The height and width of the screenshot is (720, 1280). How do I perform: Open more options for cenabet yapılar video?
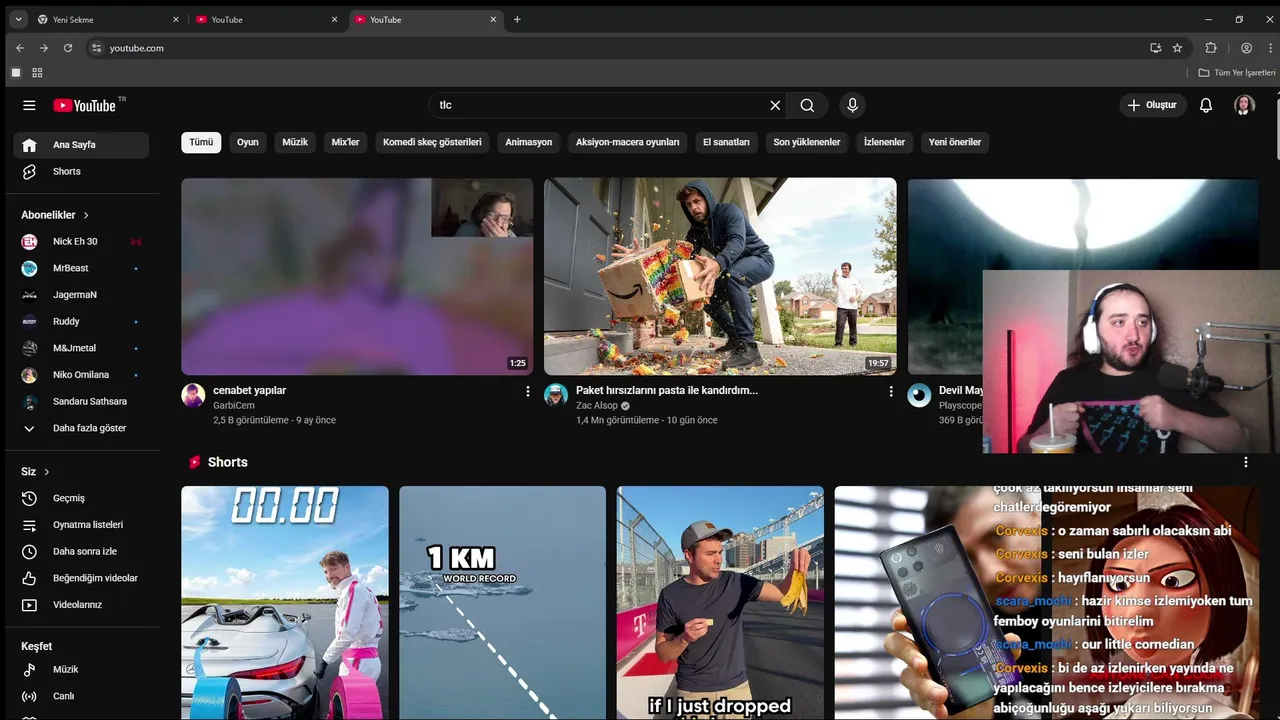[528, 392]
